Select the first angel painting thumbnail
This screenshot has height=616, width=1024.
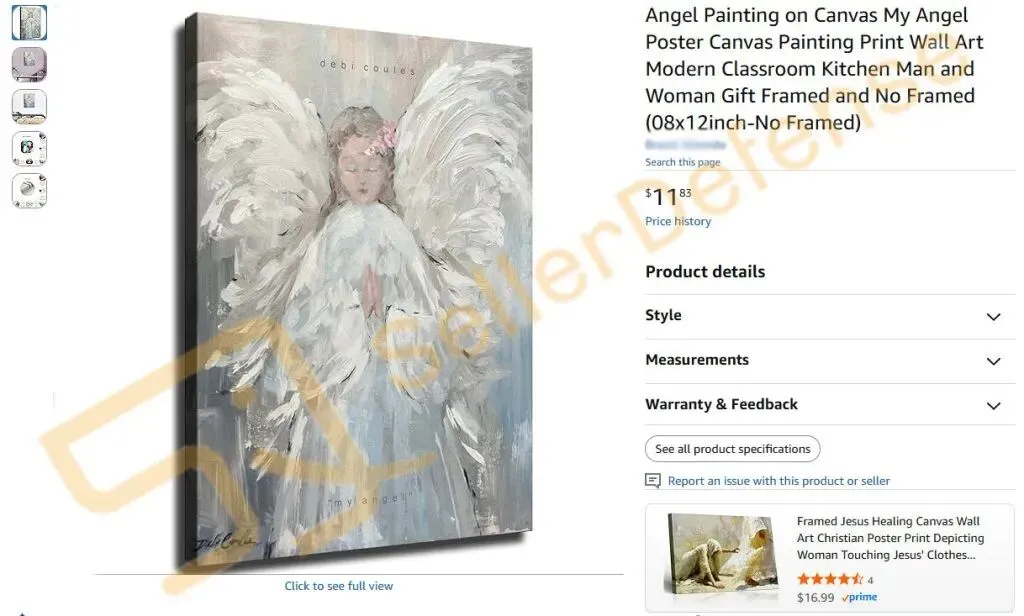[x=29, y=22]
